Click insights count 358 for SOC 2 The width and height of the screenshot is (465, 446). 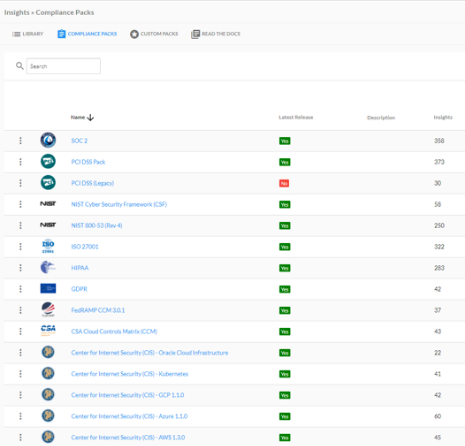[439, 141]
